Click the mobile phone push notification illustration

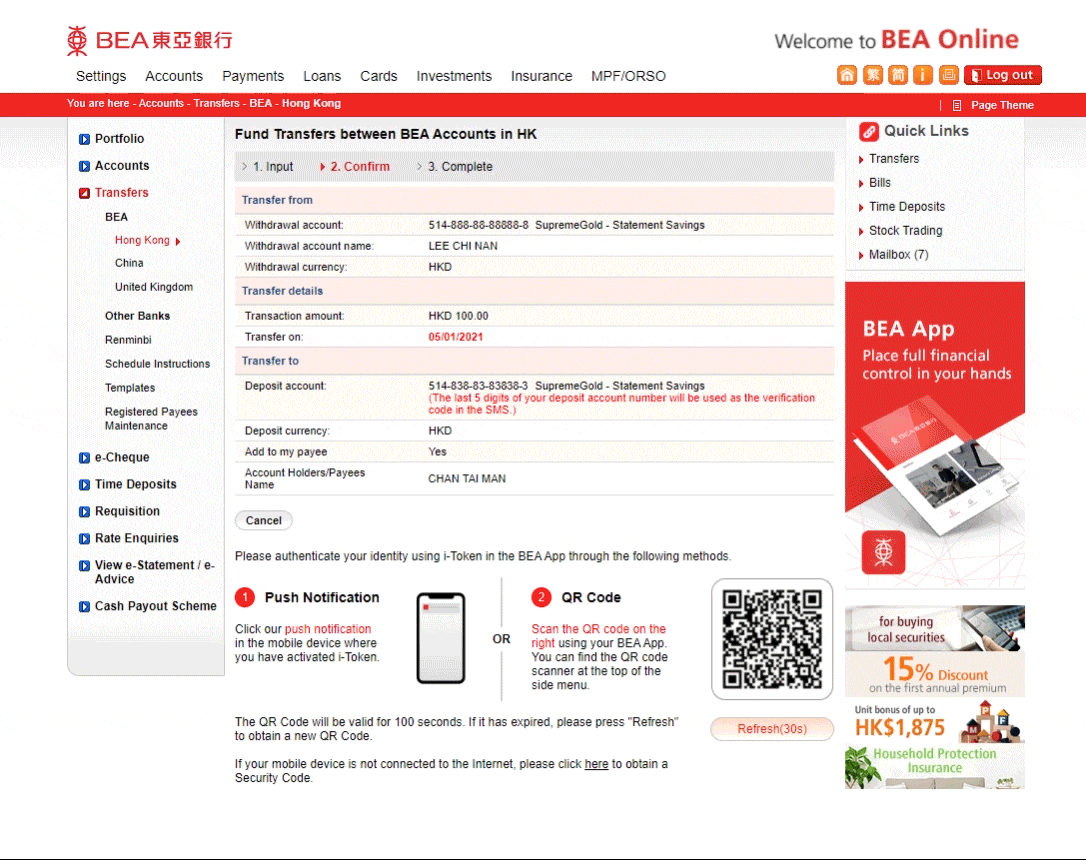pyautogui.click(x=440, y=638)
